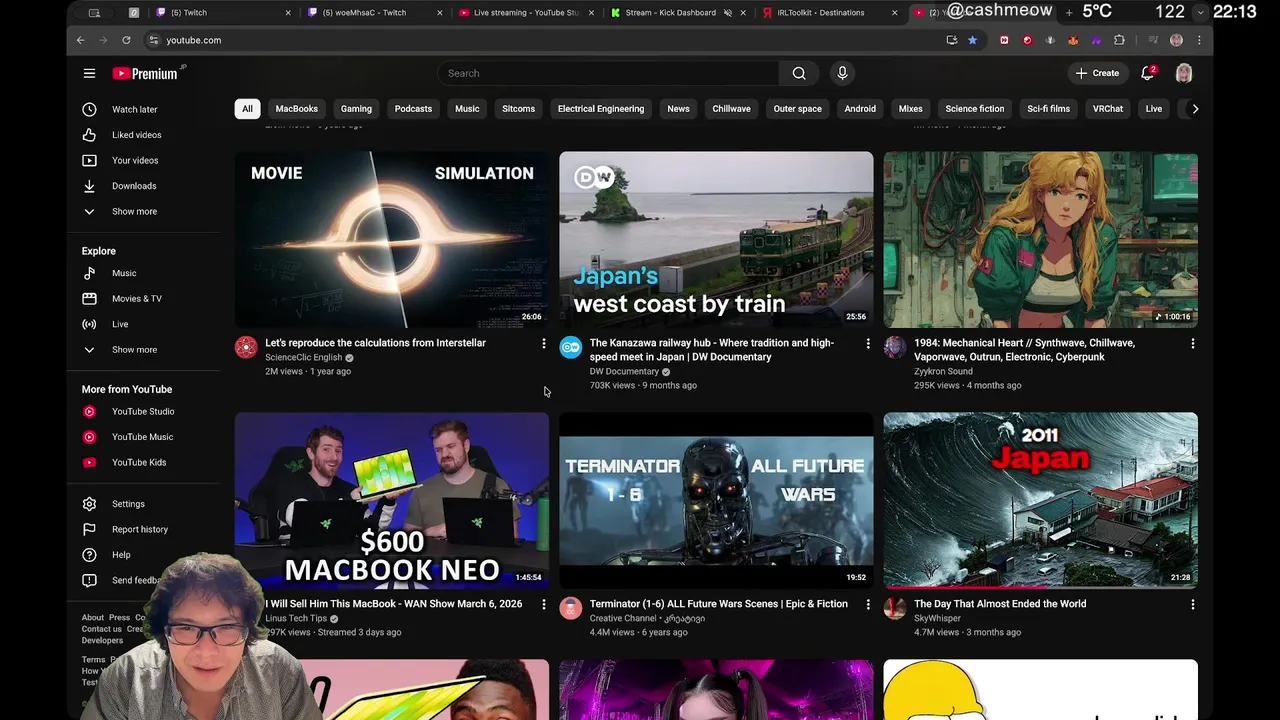This screenshot has height=720, width=1280.
Task: Click the search magnifier button
Action: (799, 73)
